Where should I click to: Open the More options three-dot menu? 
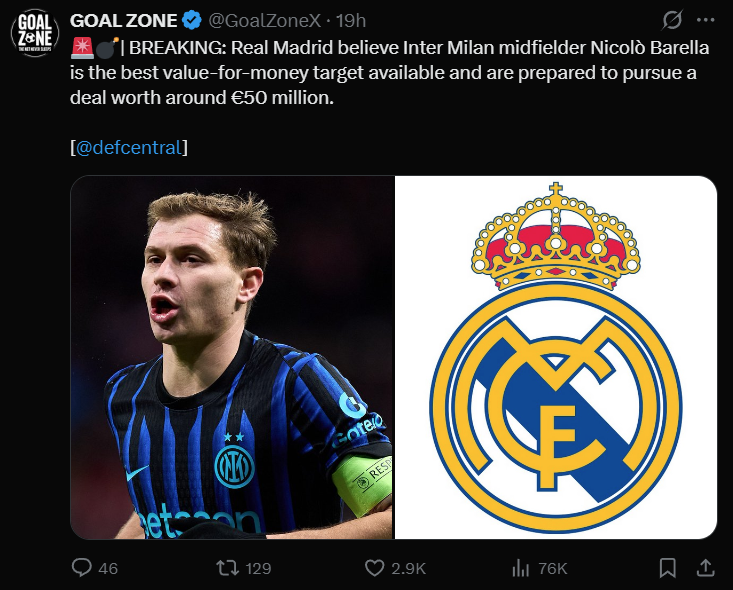pyautogui.click(x=709, y=20)
